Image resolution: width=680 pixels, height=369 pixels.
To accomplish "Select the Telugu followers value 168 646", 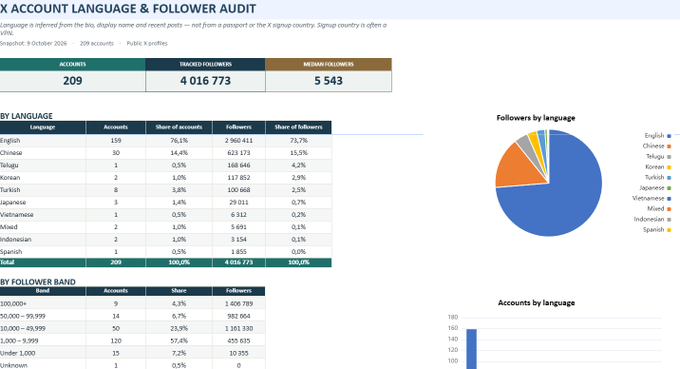I will pos(239,165).
